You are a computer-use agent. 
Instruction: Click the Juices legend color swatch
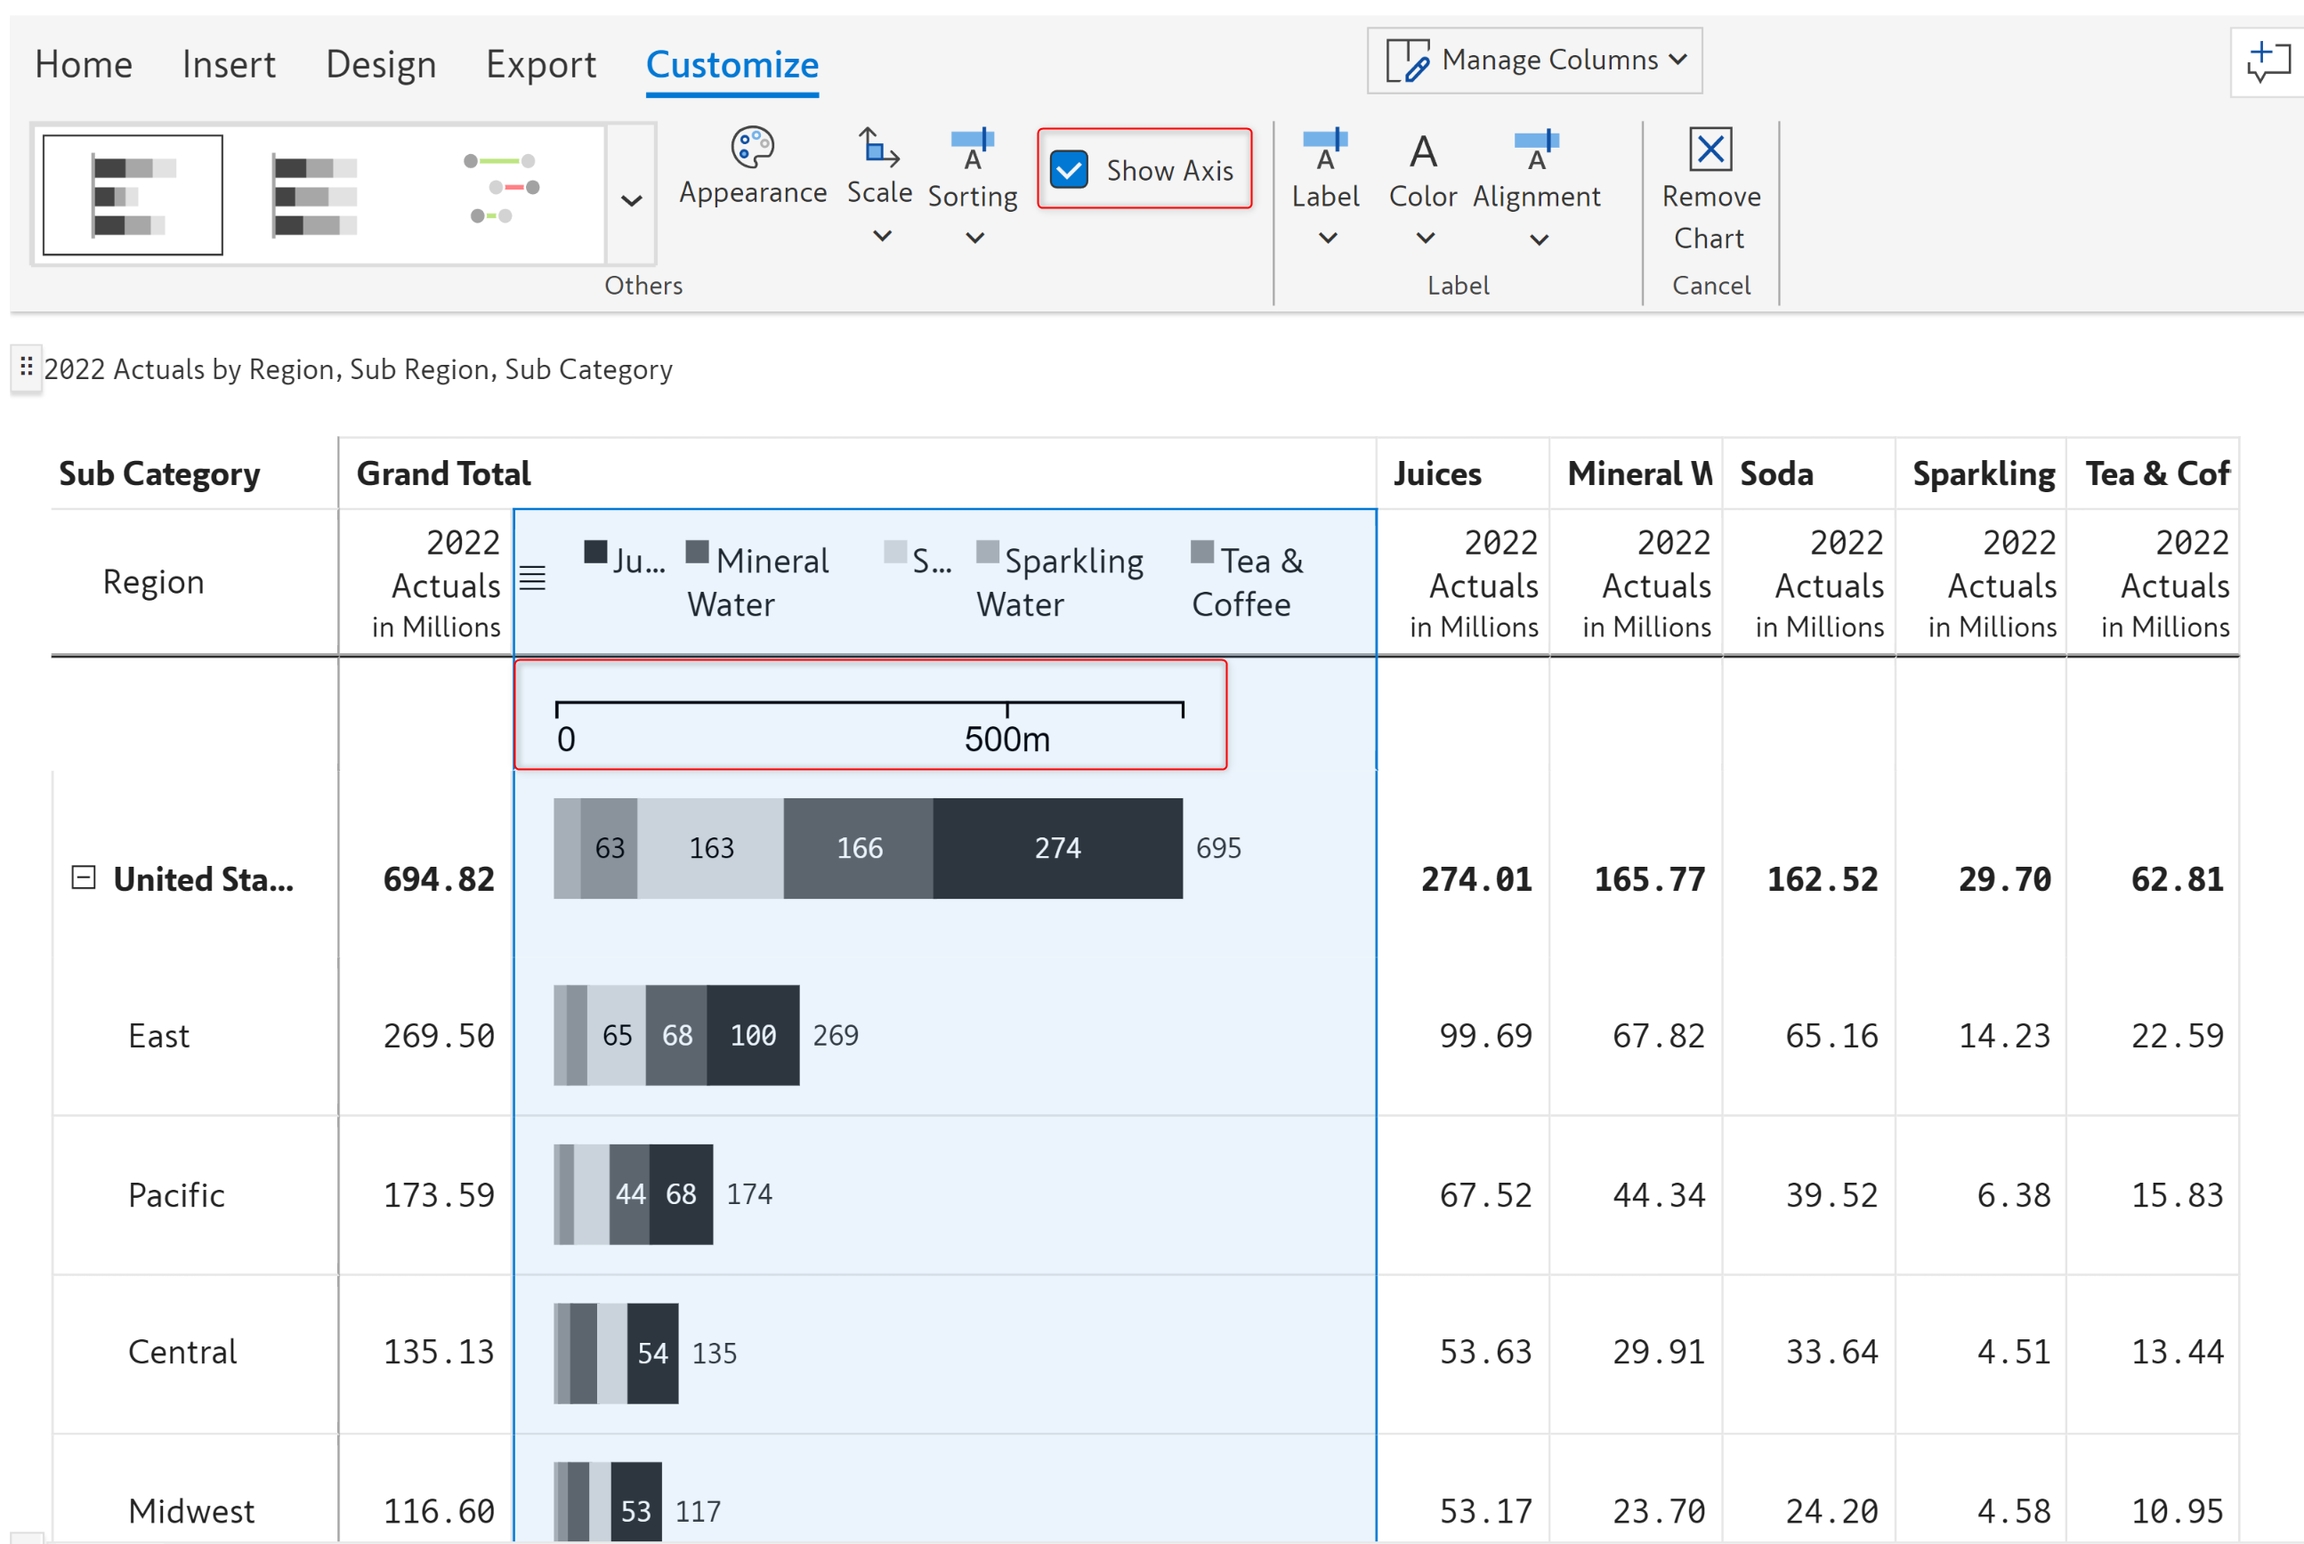596,552
